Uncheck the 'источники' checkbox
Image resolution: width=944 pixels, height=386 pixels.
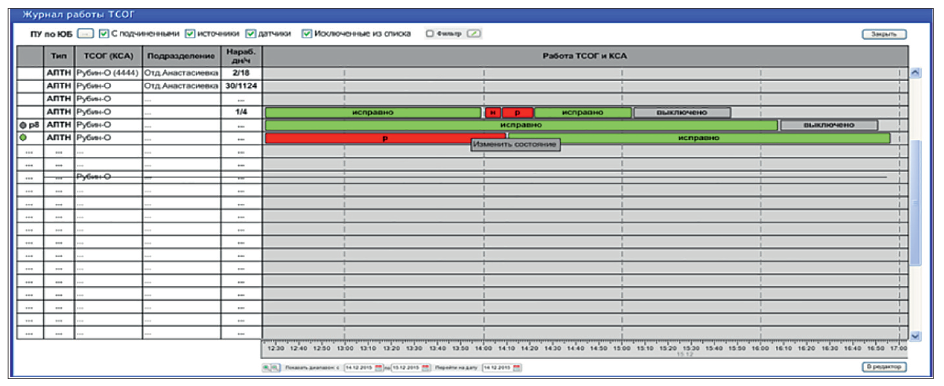190,34
